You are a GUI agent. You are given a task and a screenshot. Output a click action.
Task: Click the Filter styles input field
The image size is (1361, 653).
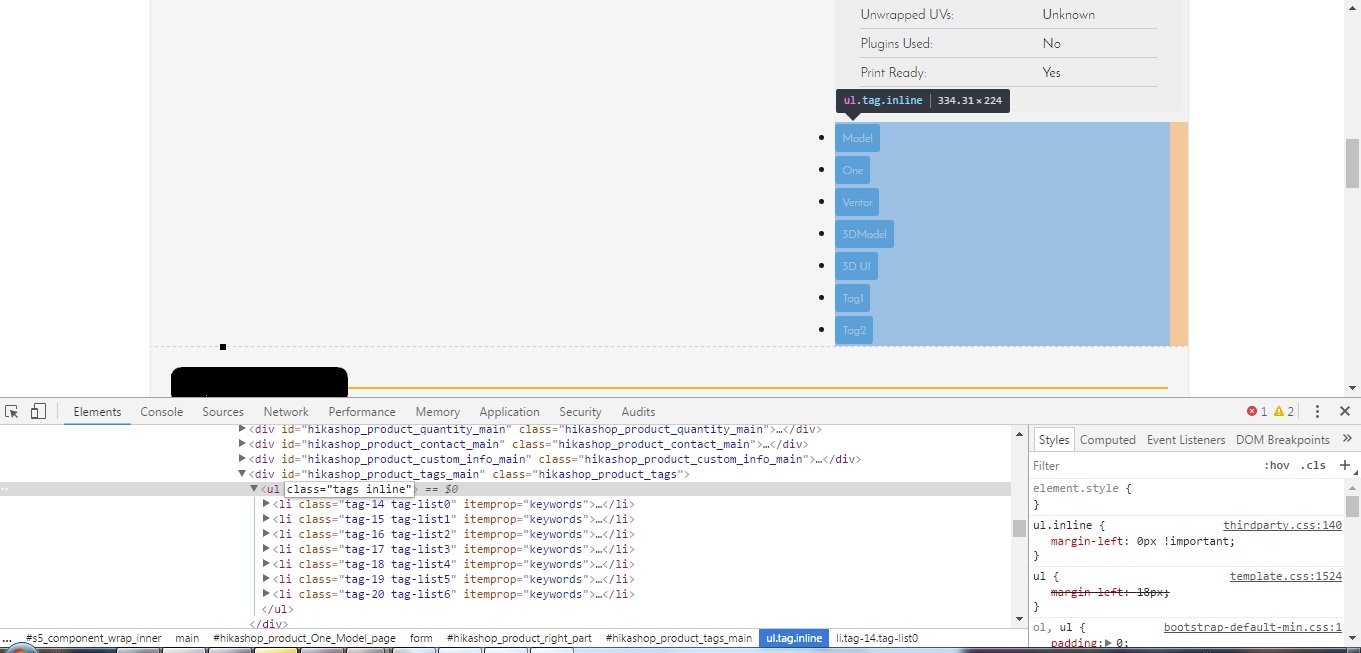point(1140,466)
